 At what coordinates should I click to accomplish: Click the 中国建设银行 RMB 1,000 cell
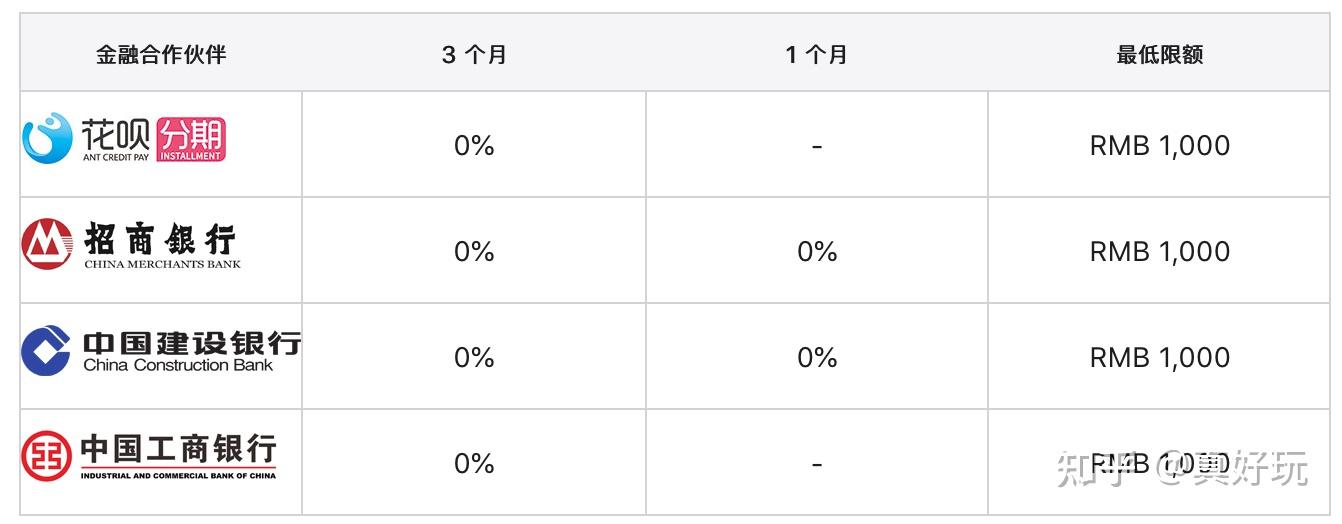pos(1159,358)
